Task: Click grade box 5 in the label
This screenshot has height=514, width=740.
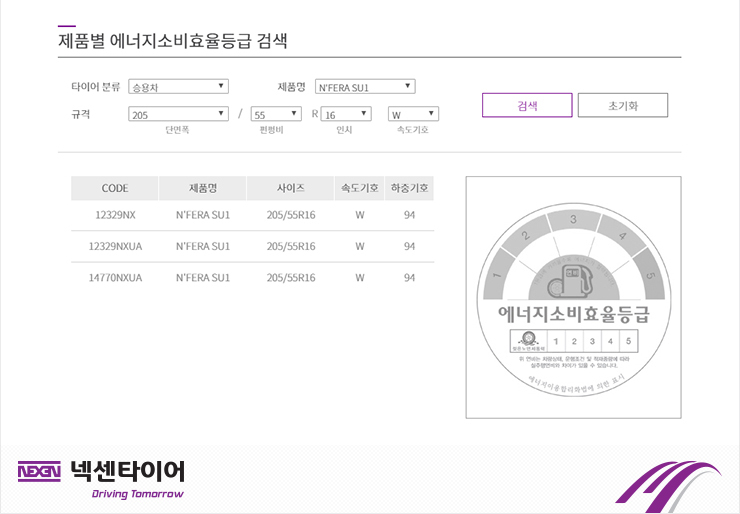Action: click(629, 341)
